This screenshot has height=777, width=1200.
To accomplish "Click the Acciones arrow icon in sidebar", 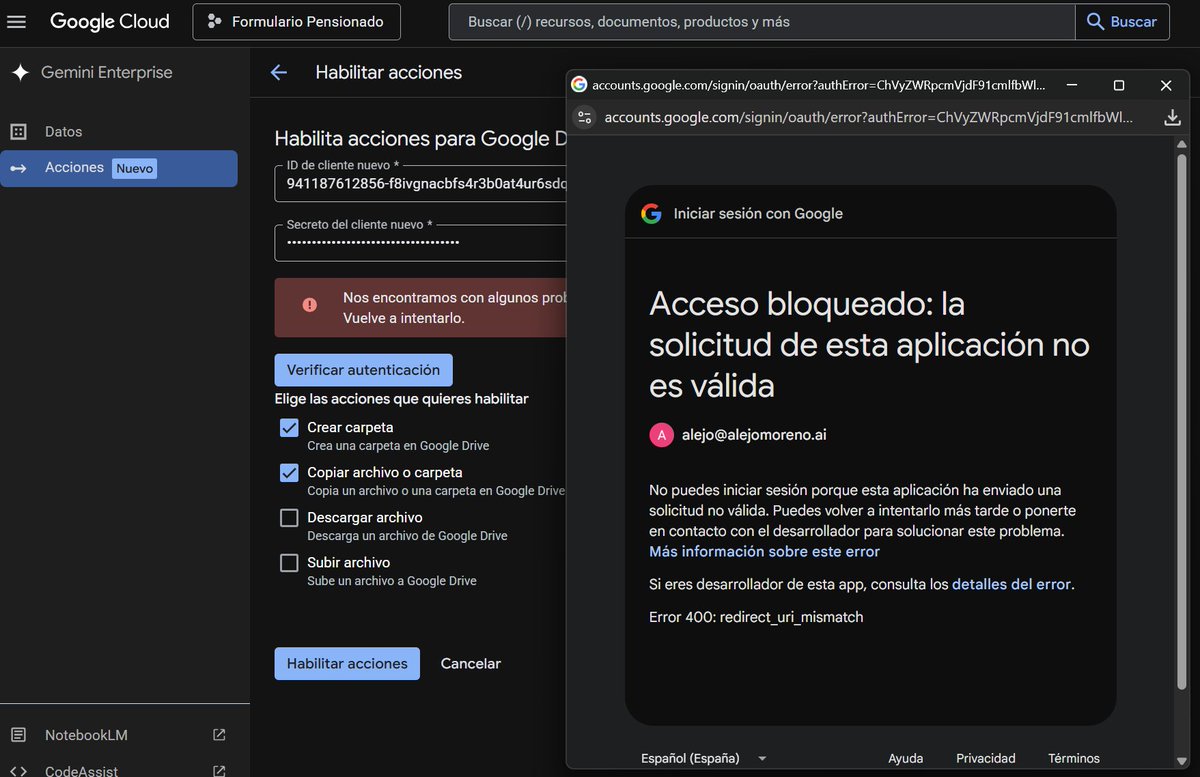I will [x=18, y=168].
